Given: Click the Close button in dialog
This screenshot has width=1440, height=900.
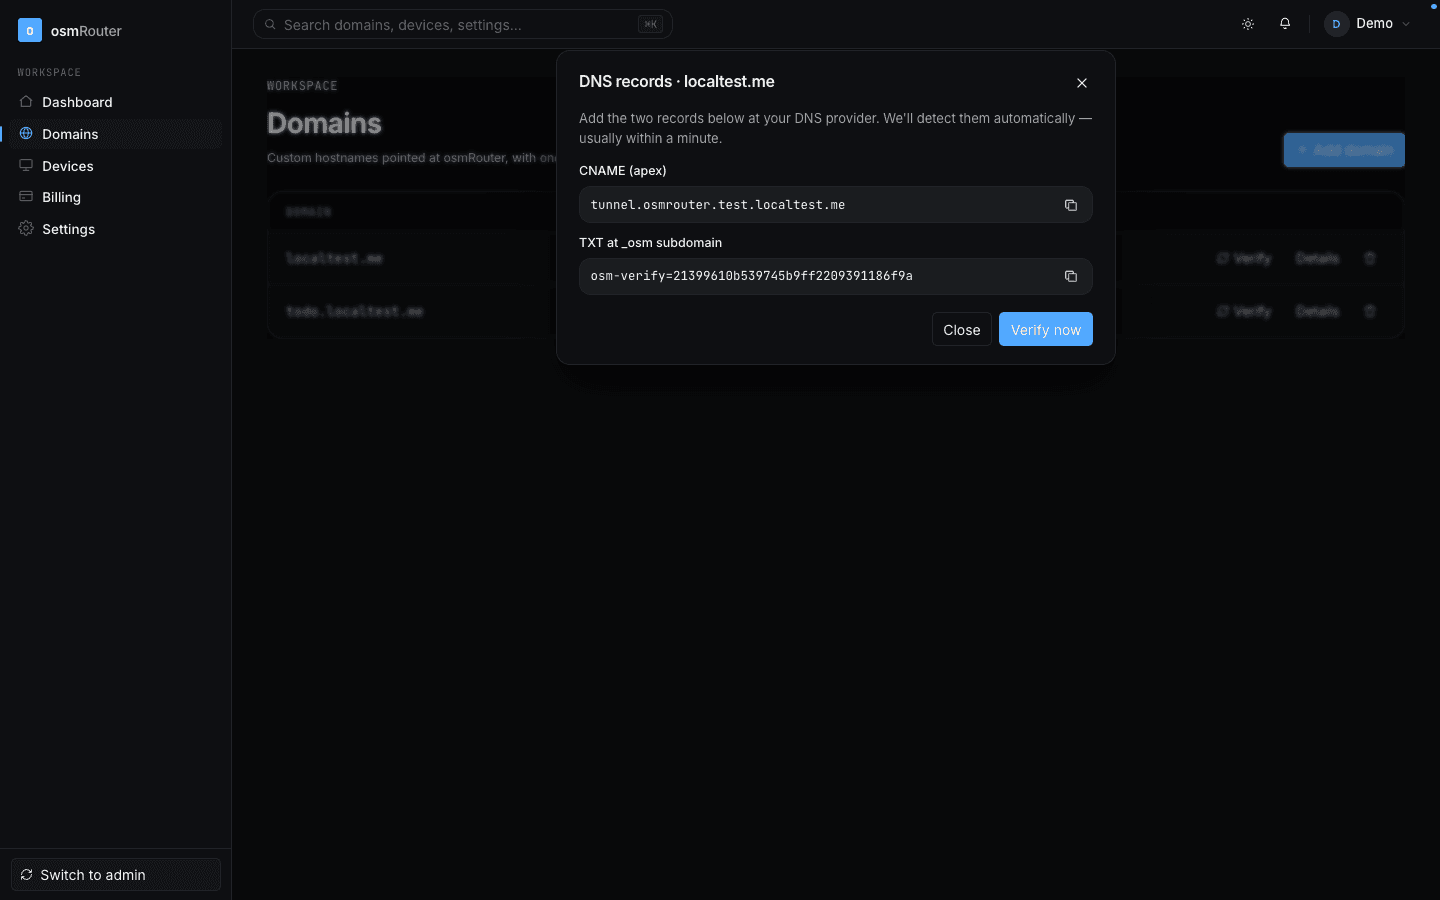Looking at the screenshot, I should coord(961,329).
